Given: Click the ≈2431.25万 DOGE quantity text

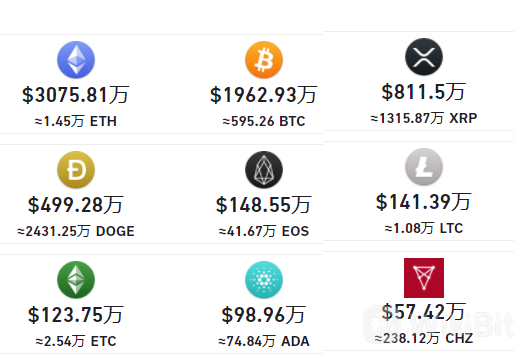Looking at the screenshot, I should 76,231.
